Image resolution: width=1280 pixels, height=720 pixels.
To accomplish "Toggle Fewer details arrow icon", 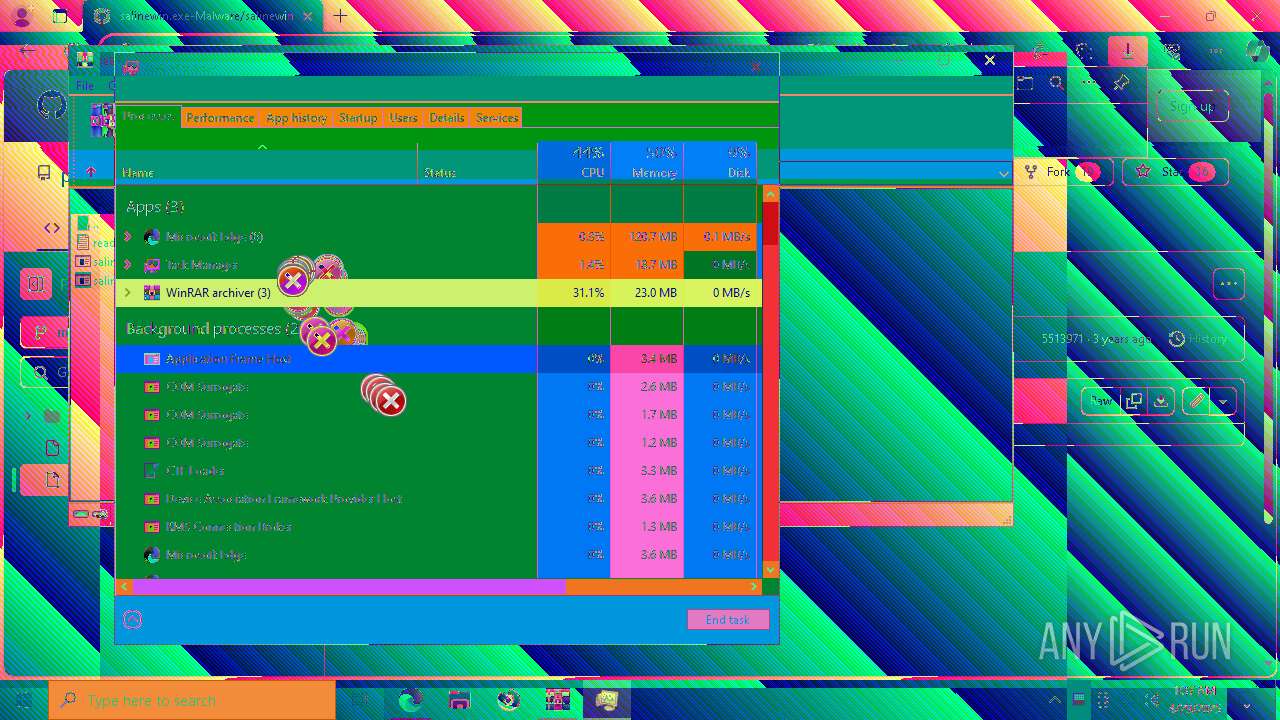I will point(132,620).
